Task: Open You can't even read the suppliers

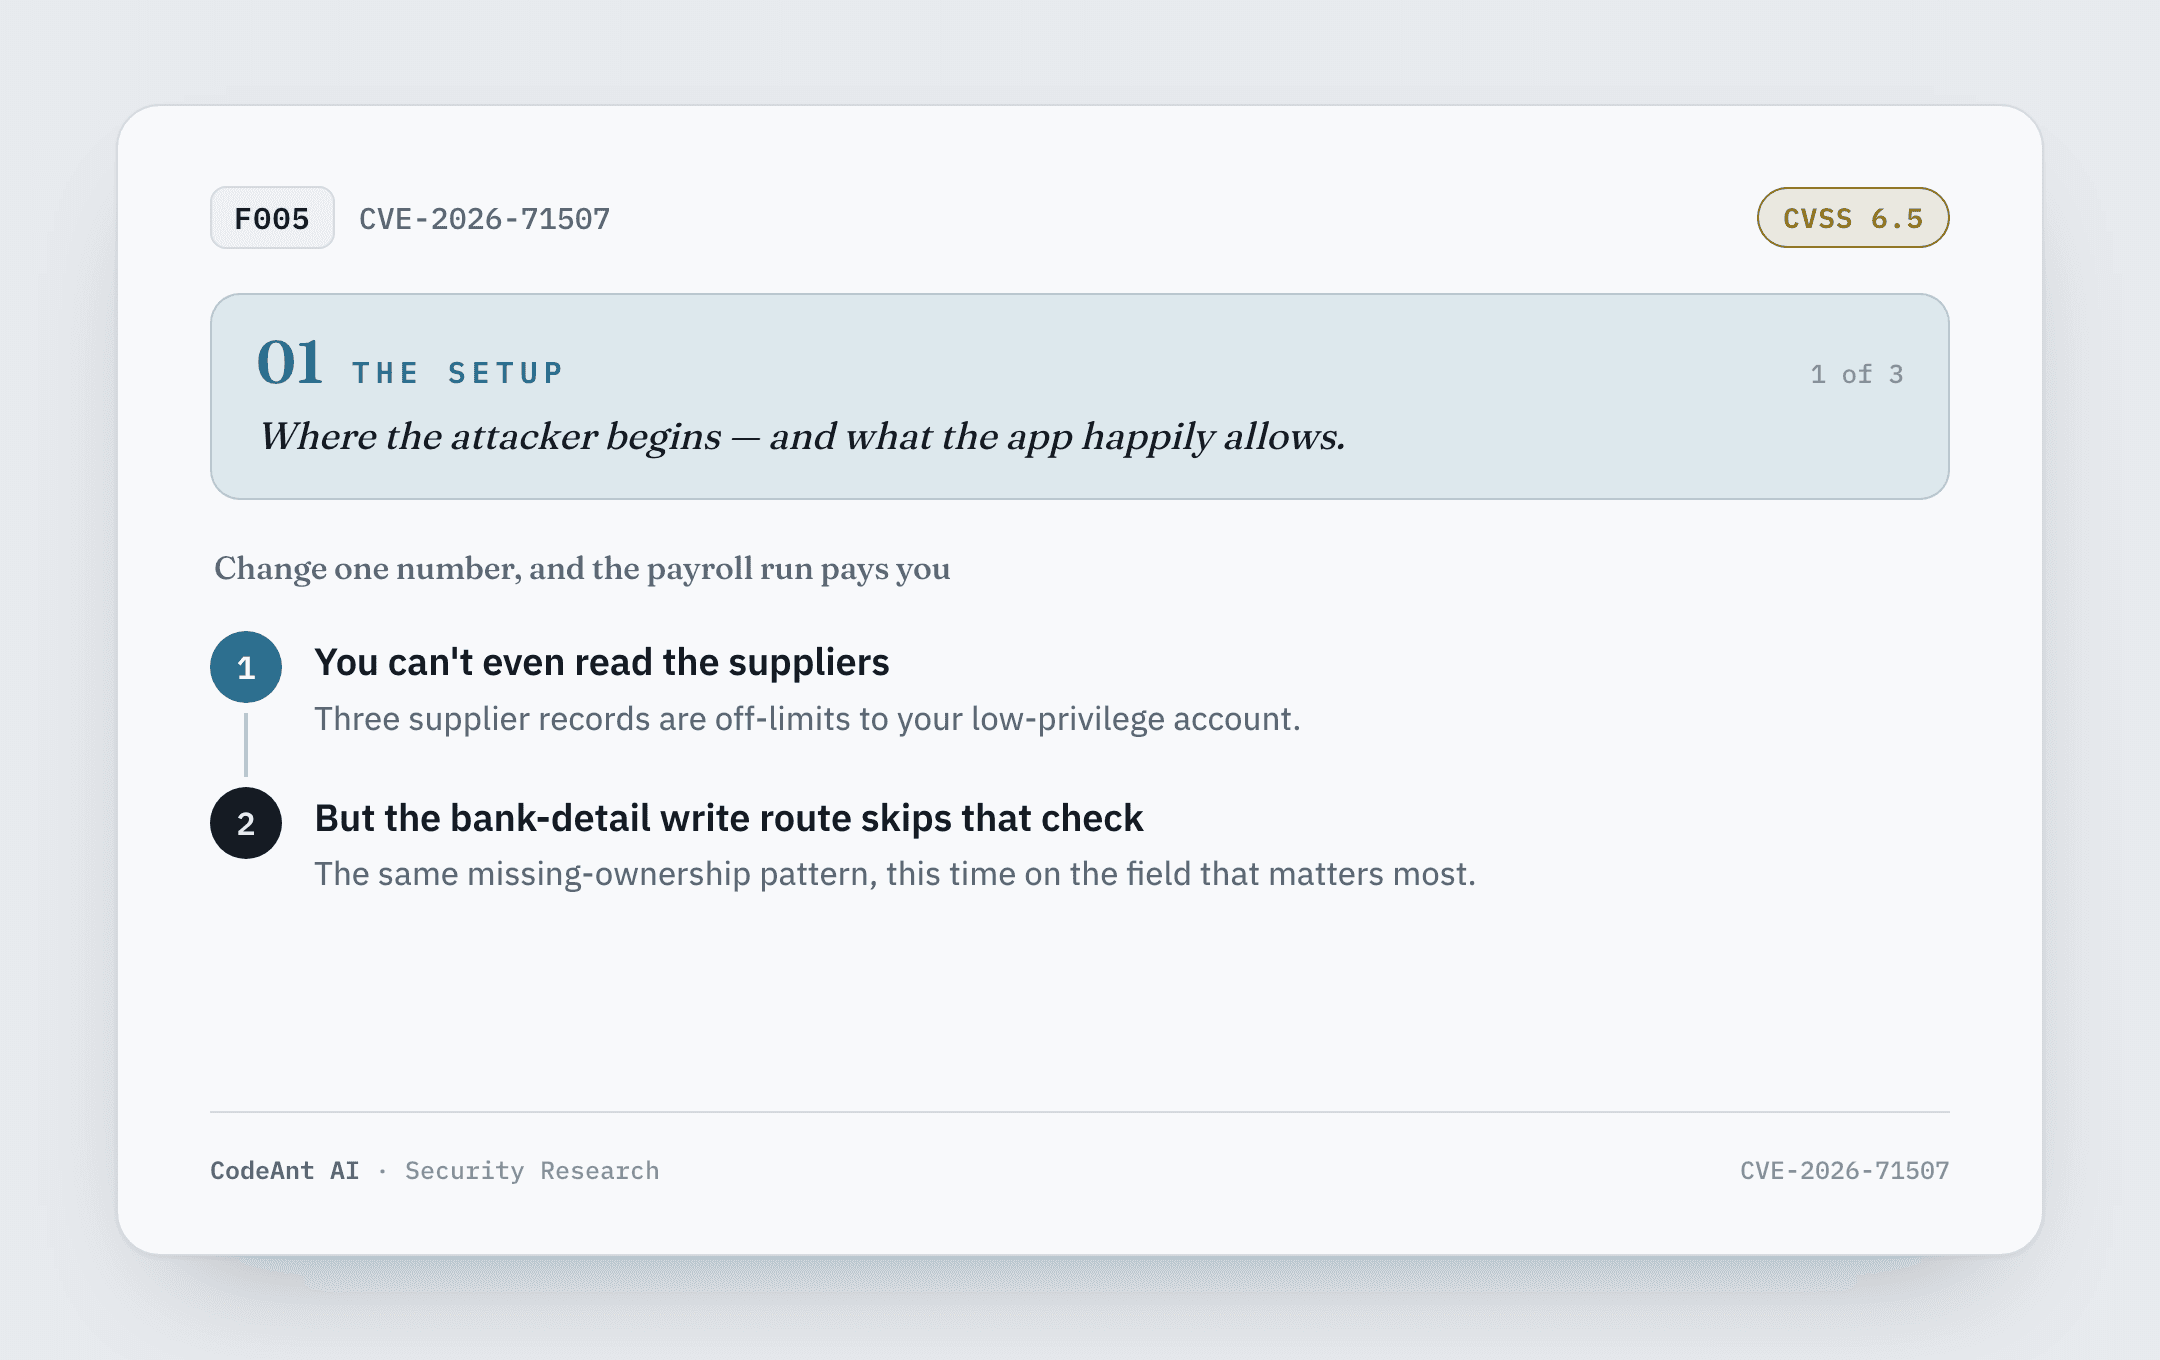Action: [602, 662]
